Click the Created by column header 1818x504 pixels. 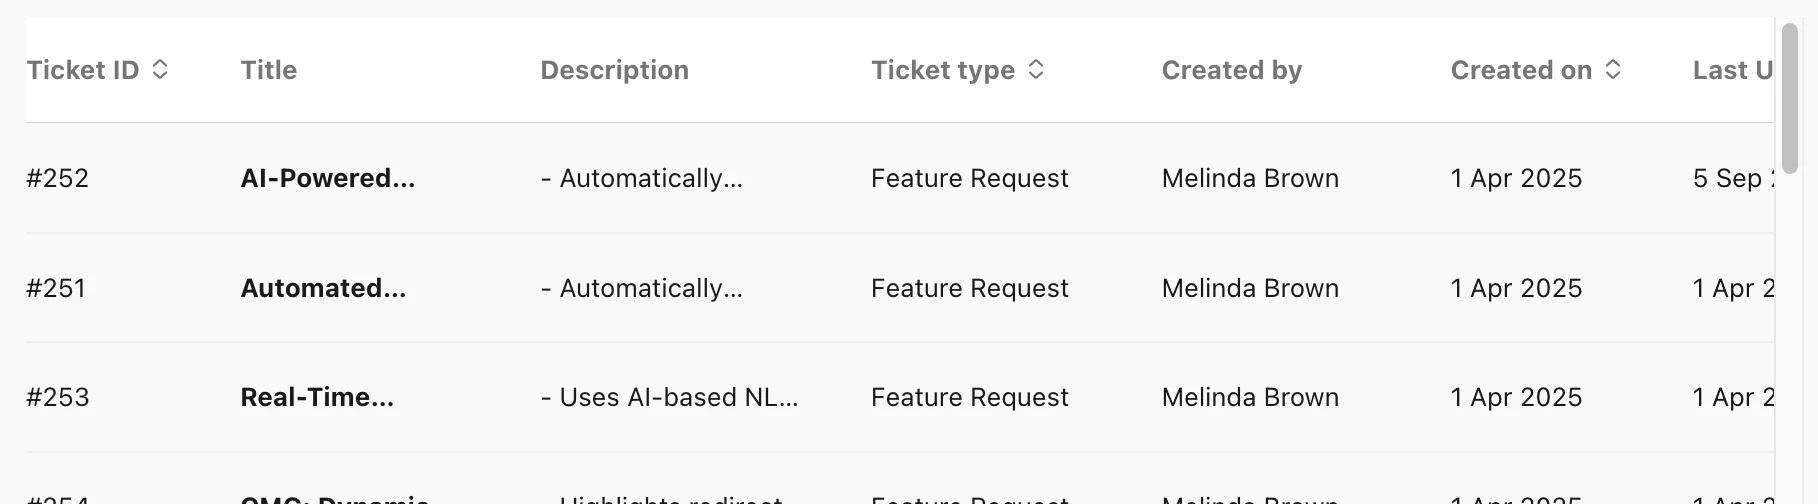pos(1232,70)
